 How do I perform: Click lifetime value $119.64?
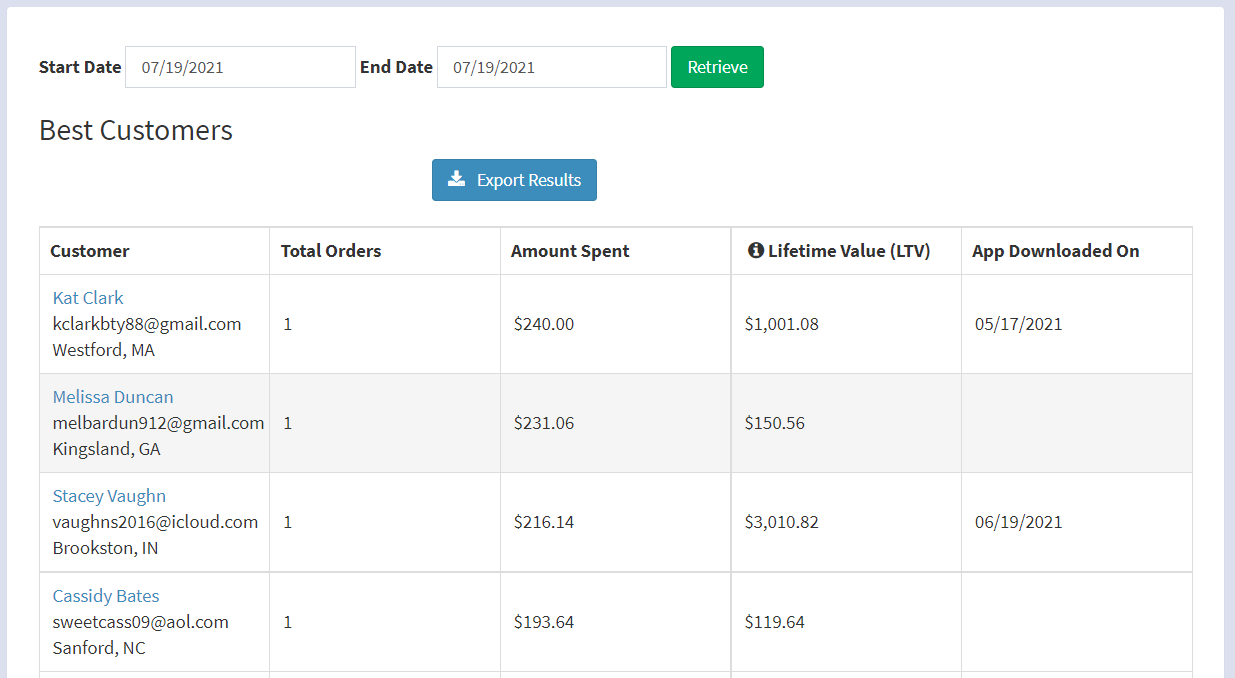(x=775, y=622)
